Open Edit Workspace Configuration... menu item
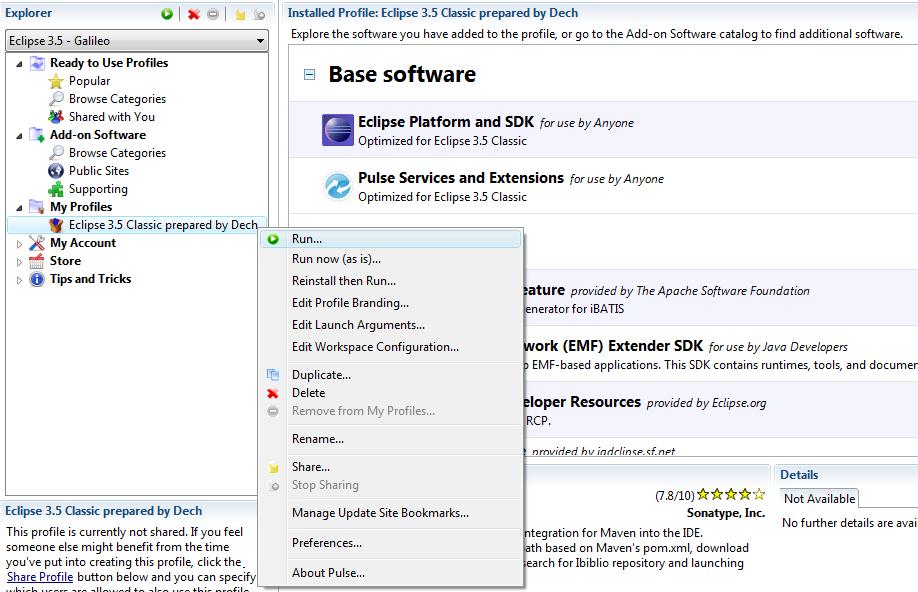Viewport: 918px width, 592px height. point(391,347)
